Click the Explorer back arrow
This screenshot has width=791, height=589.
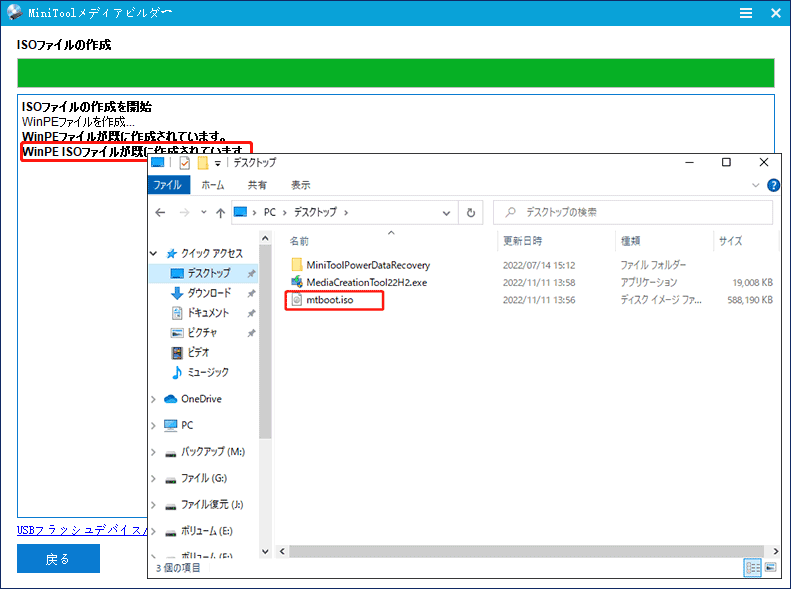160,212
